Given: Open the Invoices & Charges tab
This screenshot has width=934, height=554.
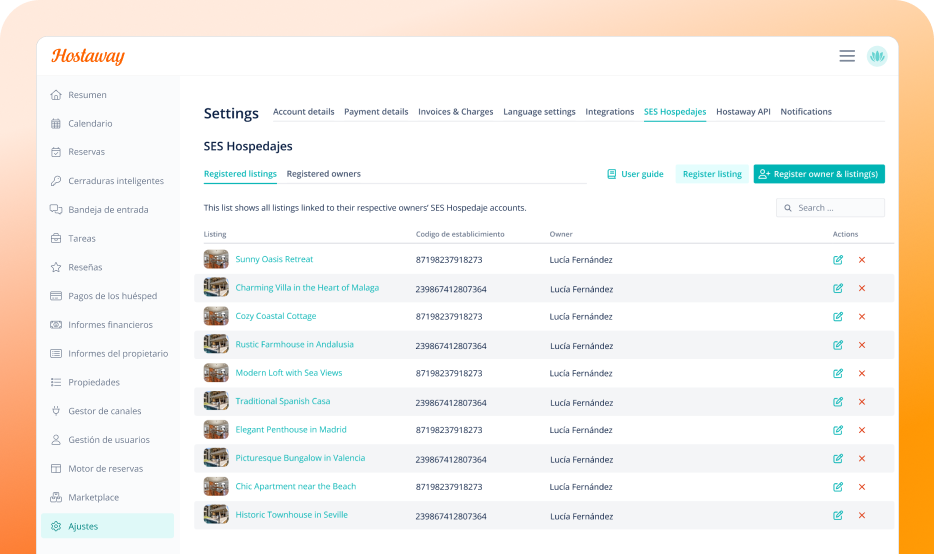Looking at the screenshot, I should coord(456,111).
